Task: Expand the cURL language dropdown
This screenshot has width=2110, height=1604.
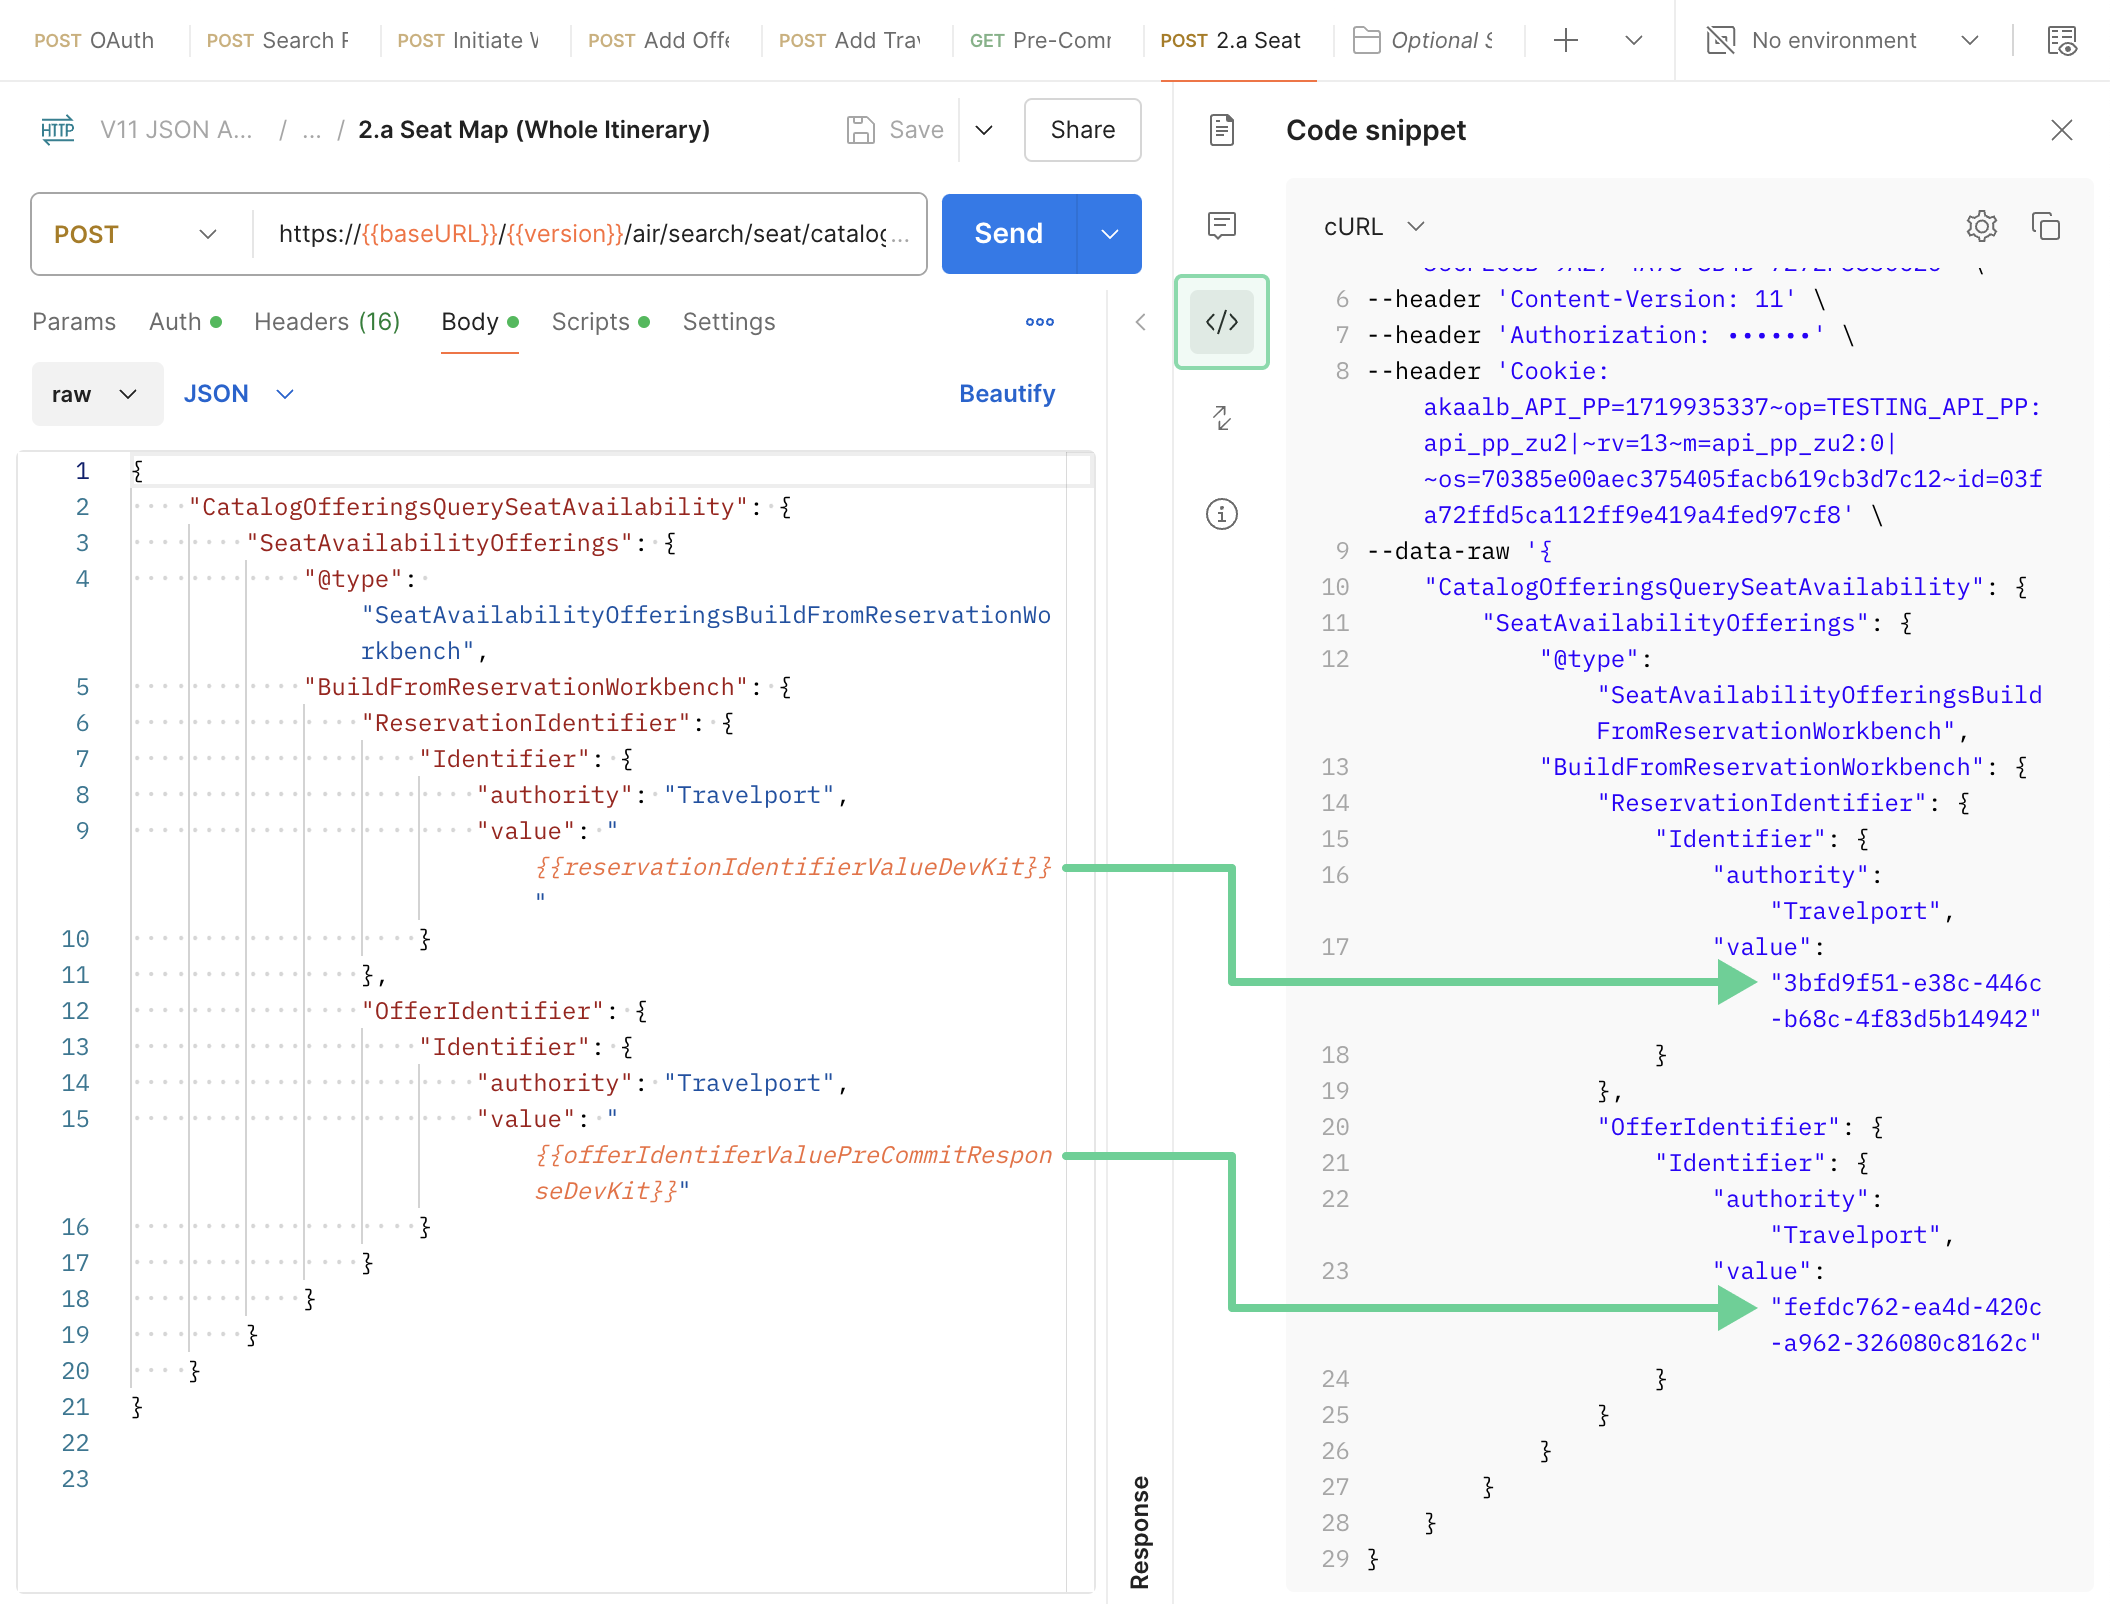Action: pos(1374,227)
